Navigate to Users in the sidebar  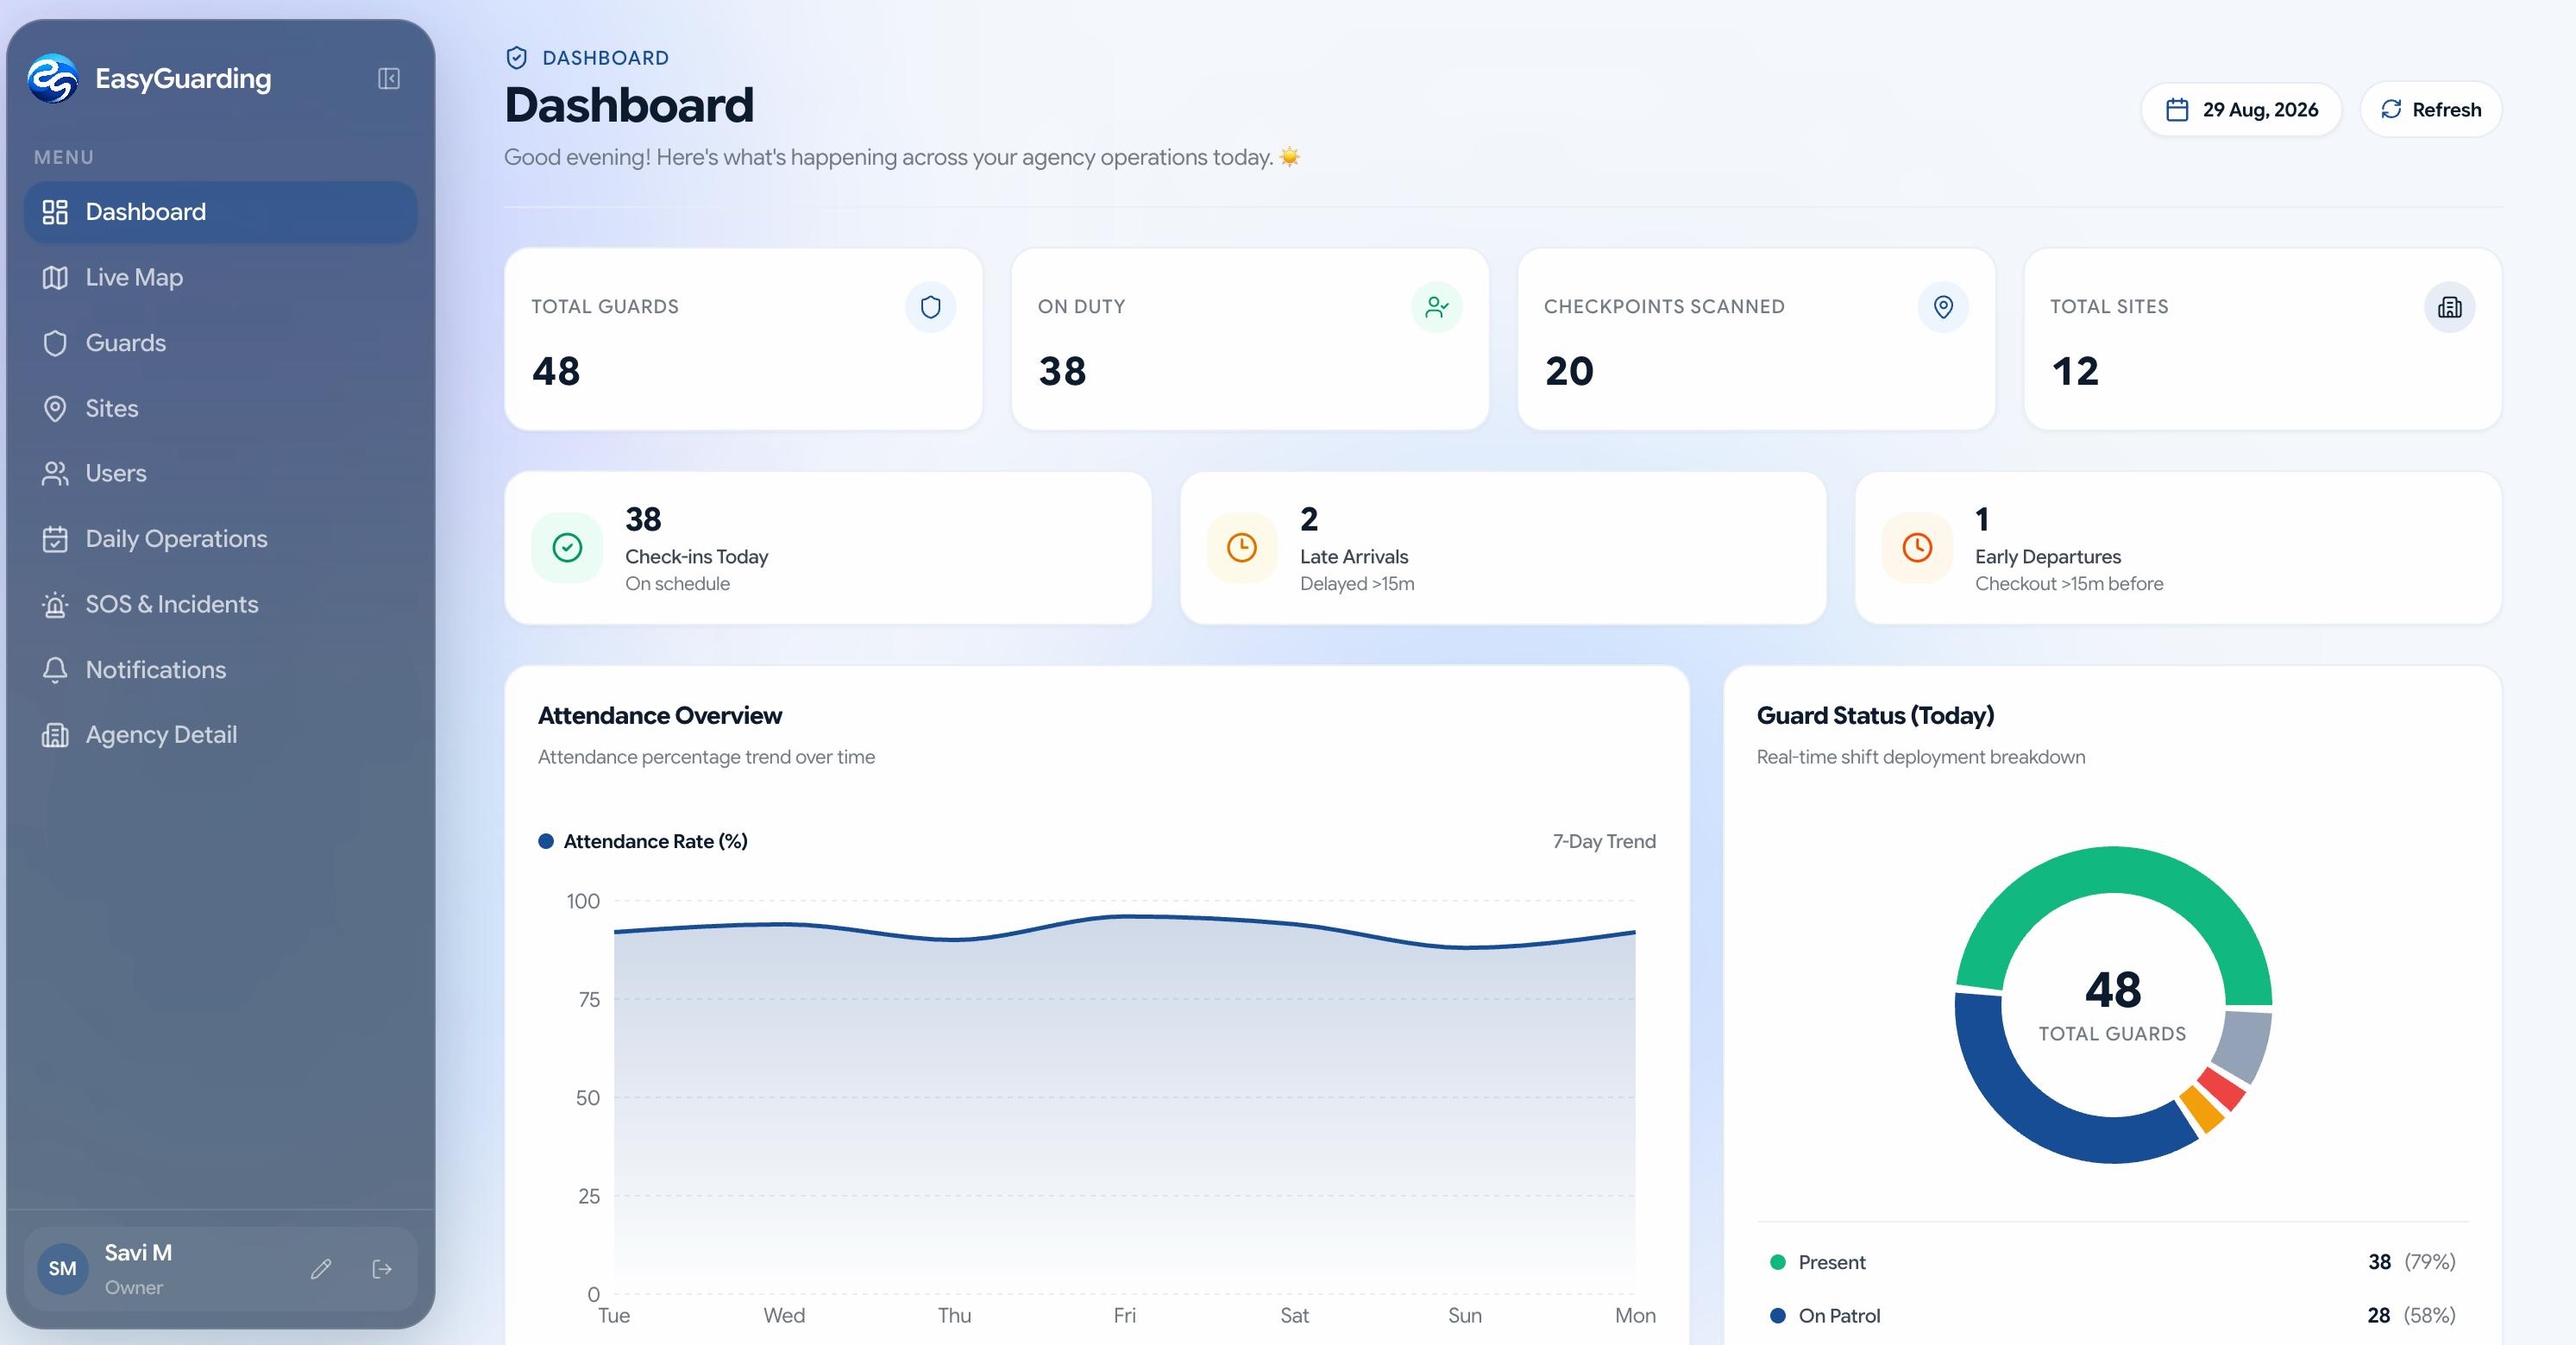click(x=220, y=473)
